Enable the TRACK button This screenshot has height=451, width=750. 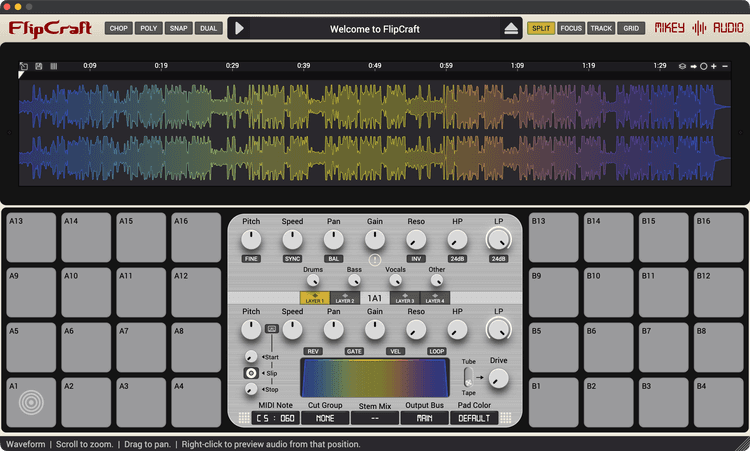click(x=601, y=28)
